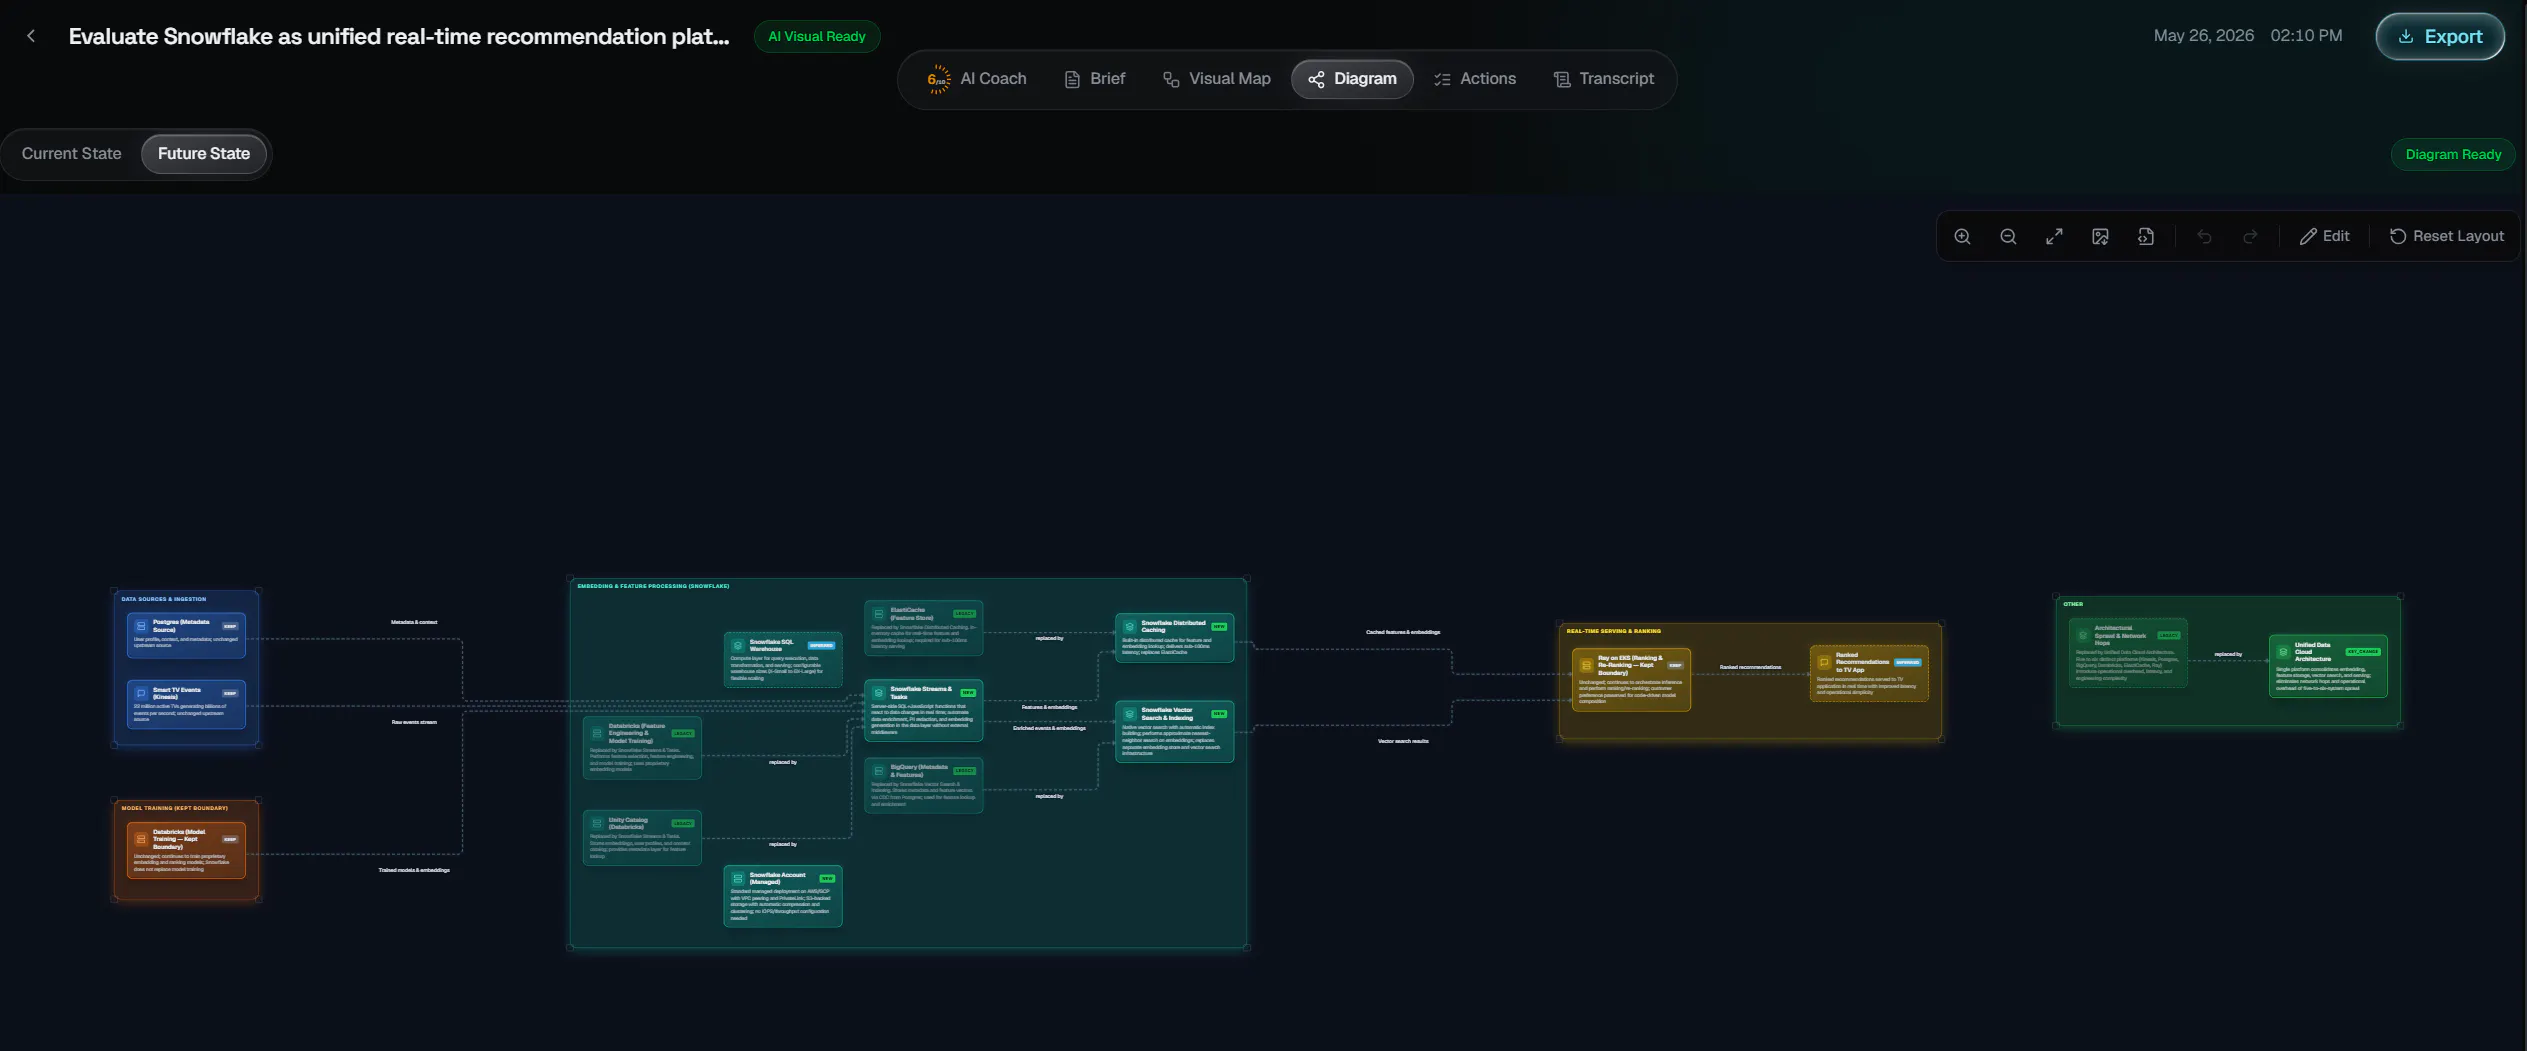Click the ElastiCache node icon
2527x1051 pixels.
click(879, 614)
